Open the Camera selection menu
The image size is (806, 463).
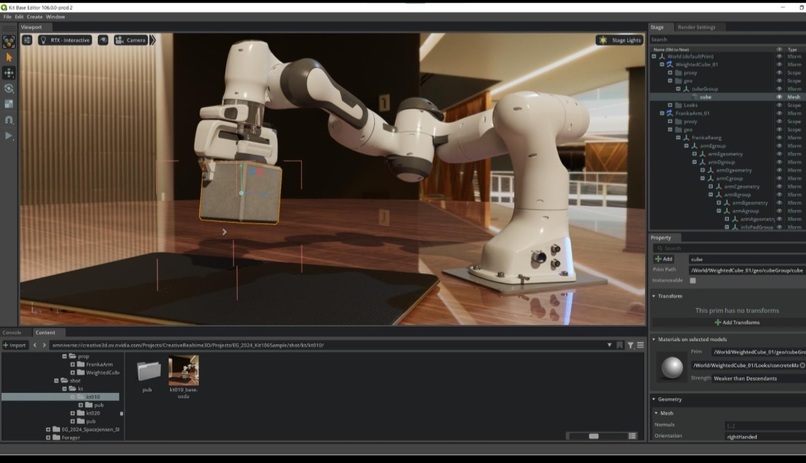pos(131,40)
